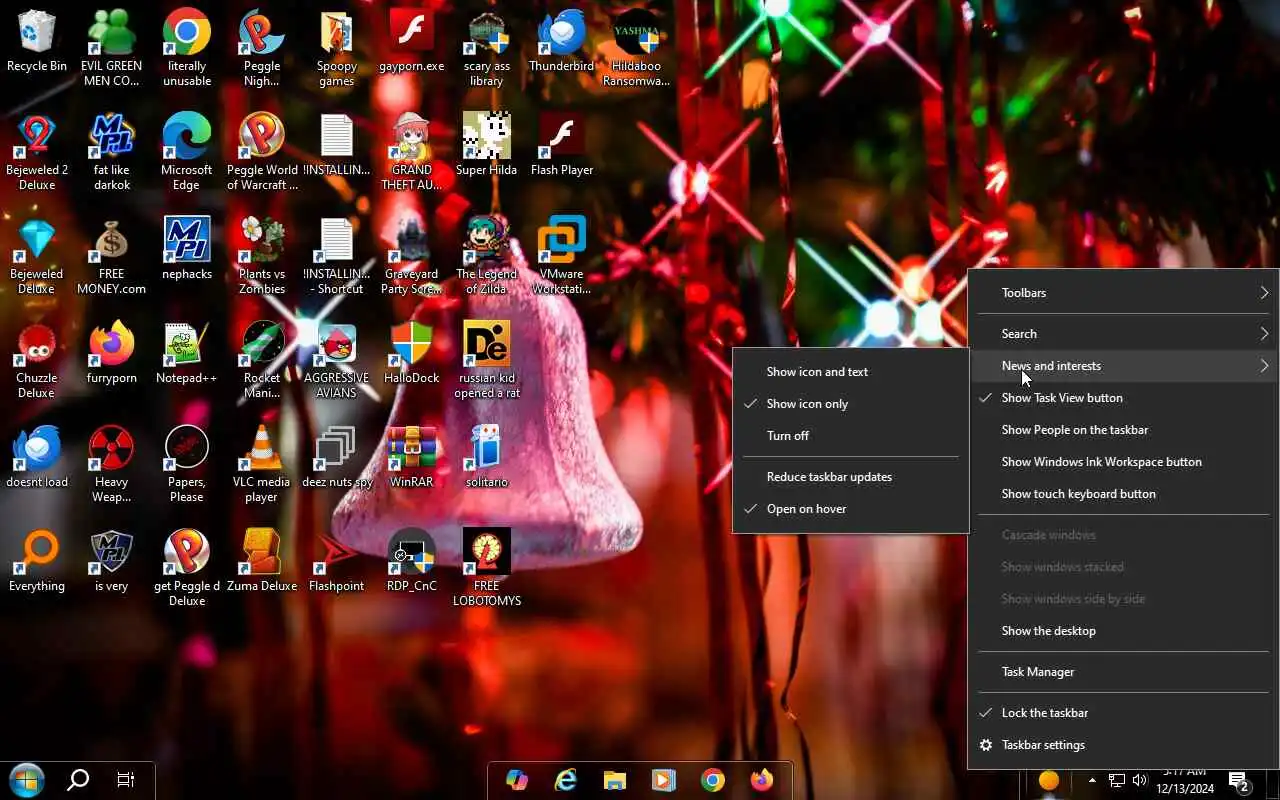Launch Chrome from the taskbar
Image resolution: width=1280 pixels, height=800 pixels.
(x=713, y=780)
